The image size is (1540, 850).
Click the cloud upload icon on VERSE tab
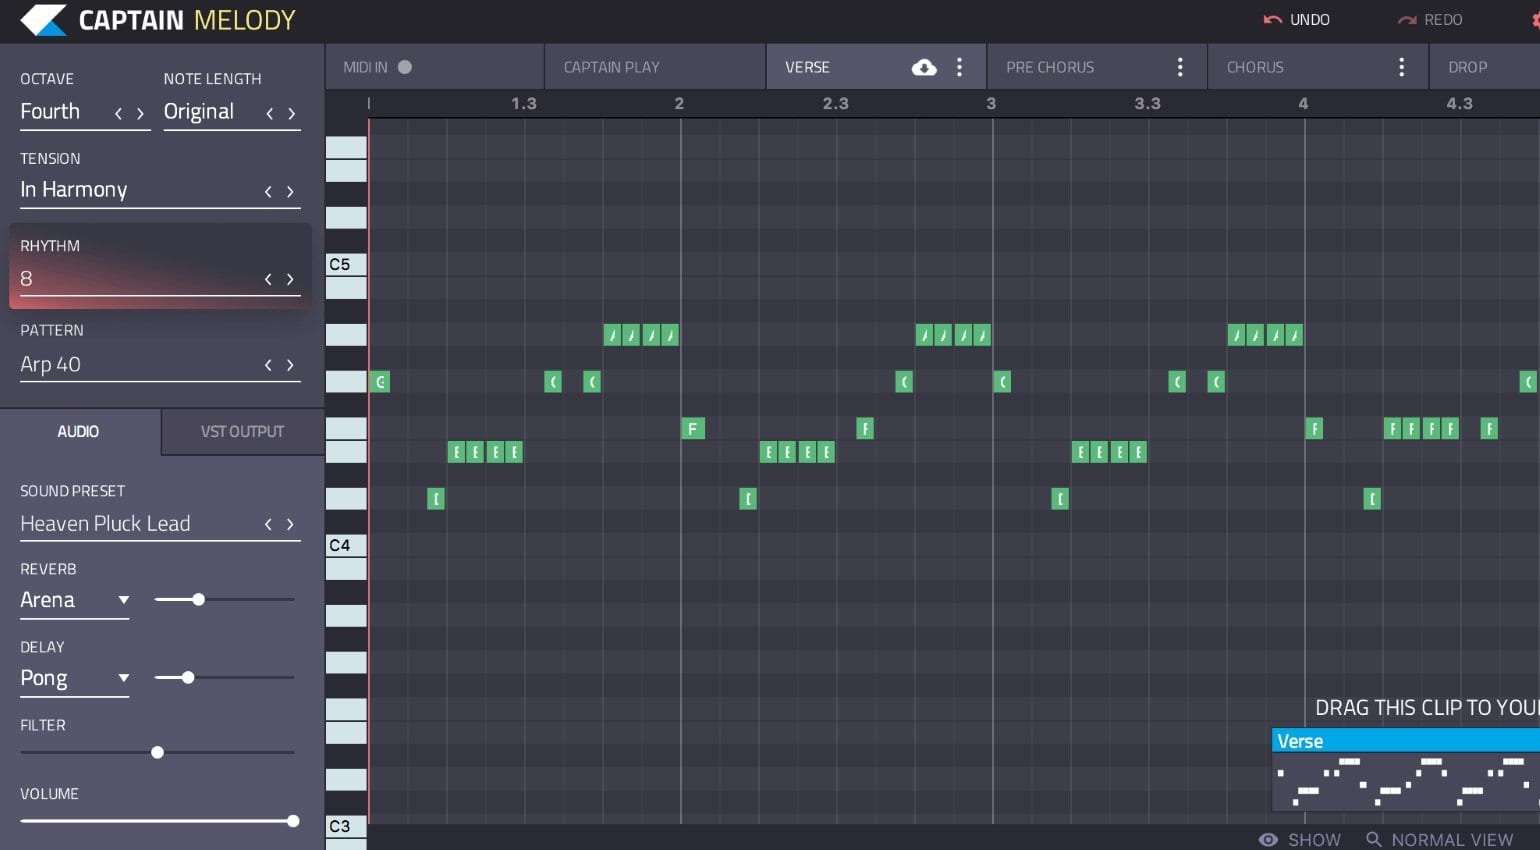coord(923,67)
